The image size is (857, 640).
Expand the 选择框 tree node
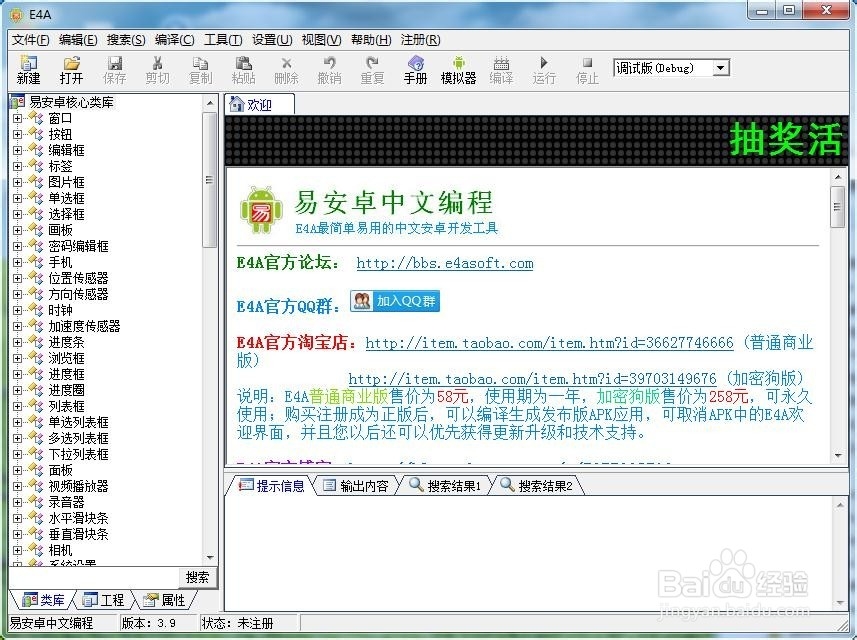click(17, 214)
